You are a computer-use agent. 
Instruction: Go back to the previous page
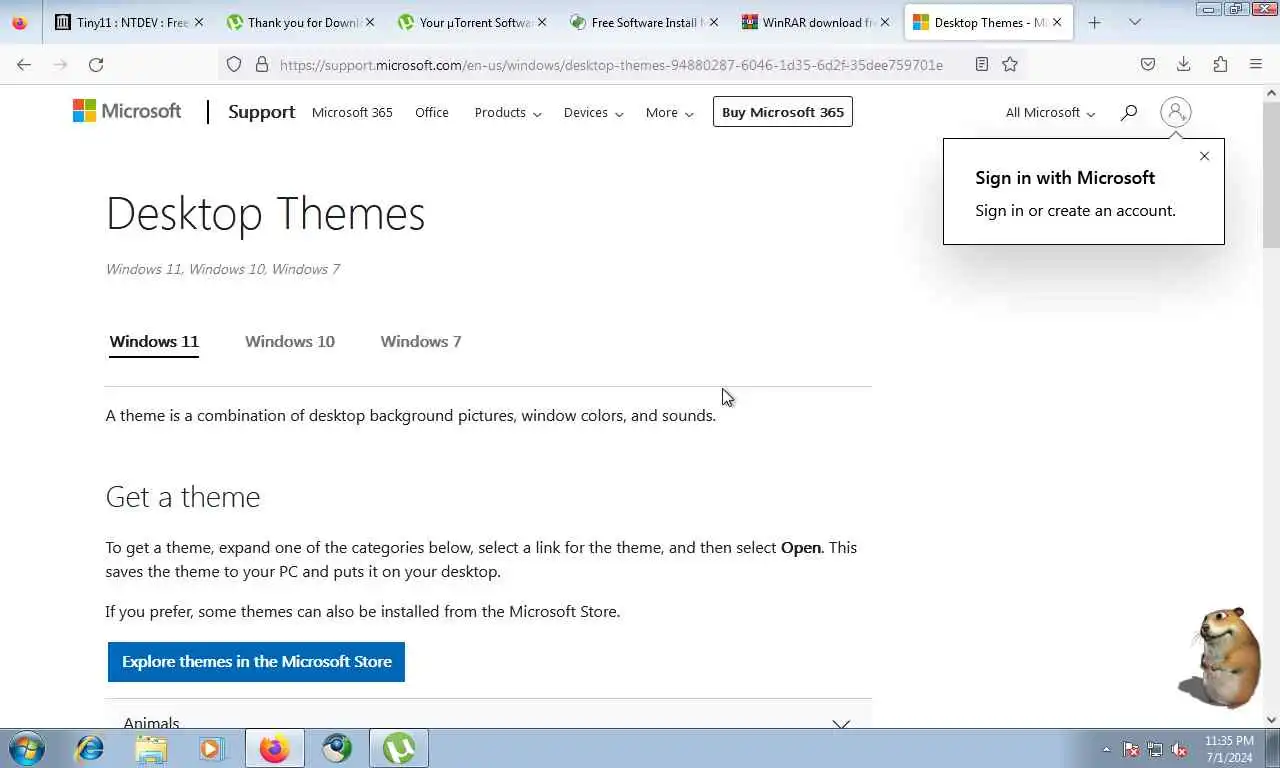[24, 64]
